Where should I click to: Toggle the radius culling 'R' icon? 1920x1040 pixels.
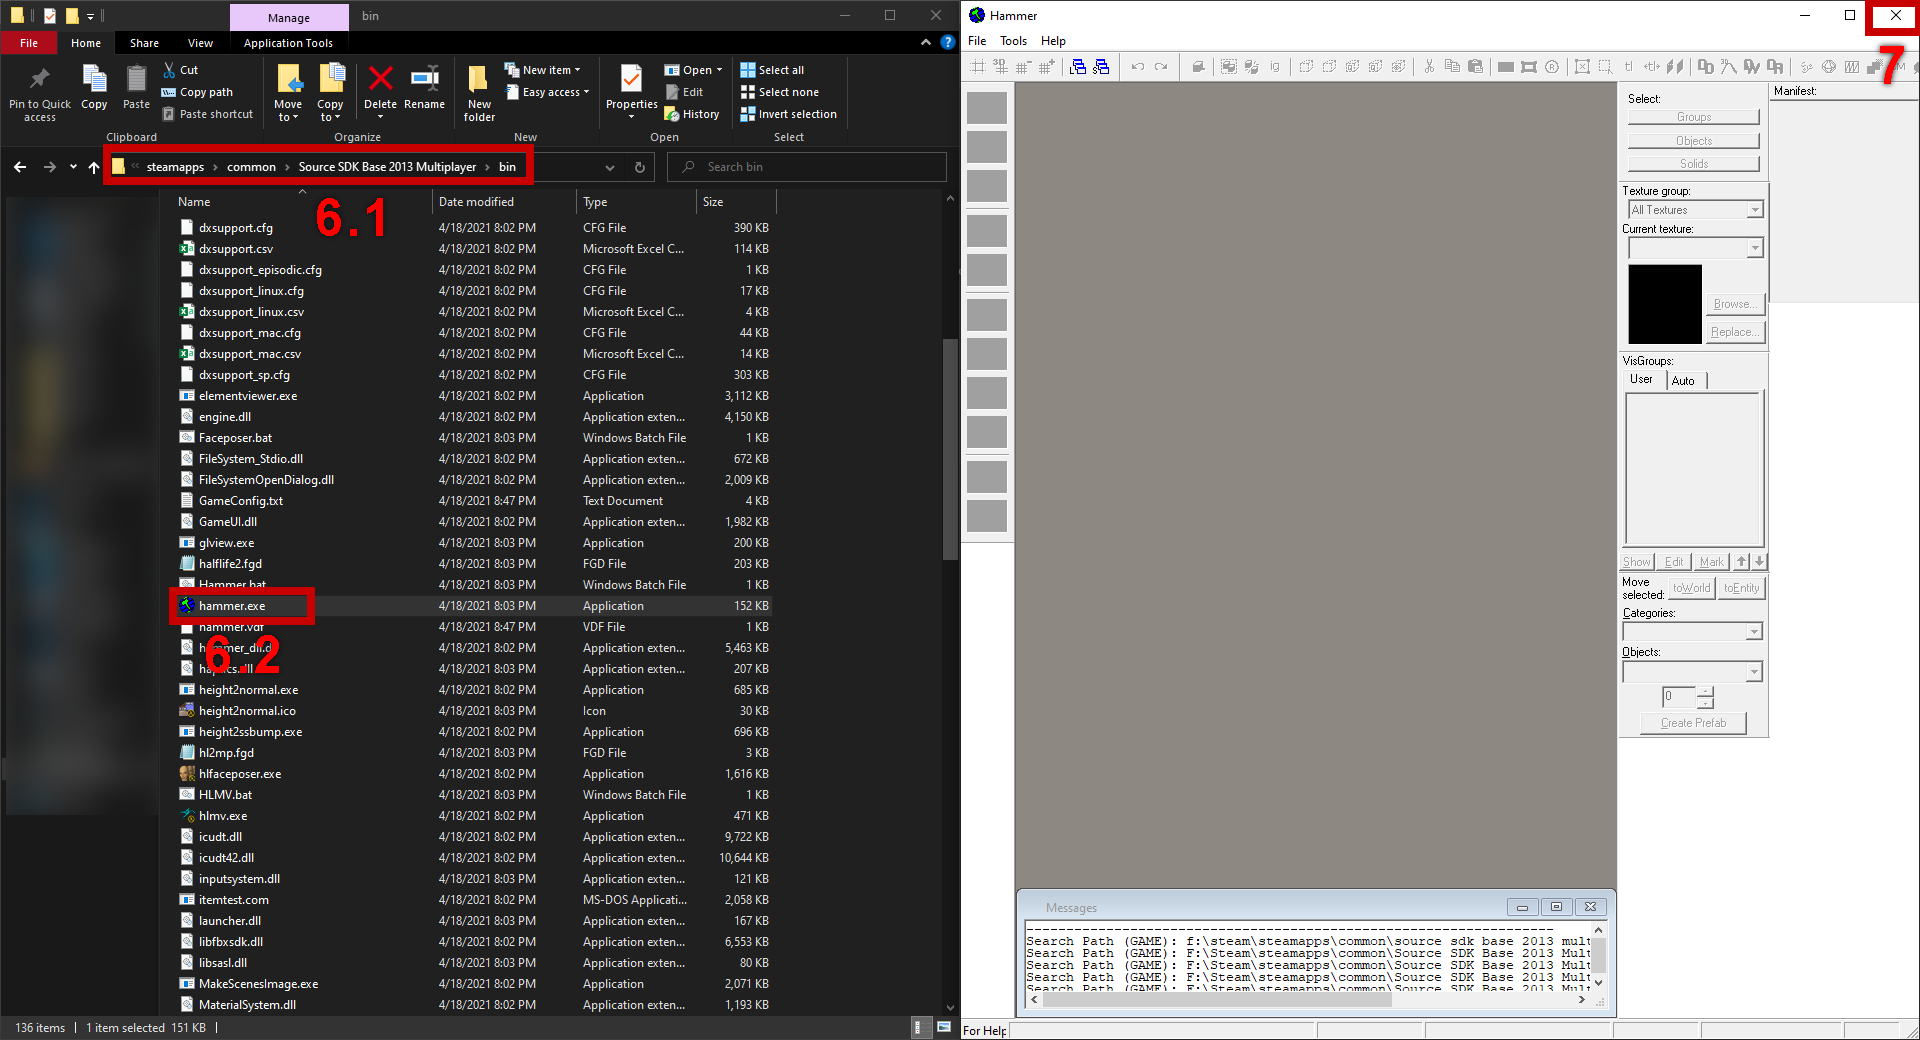[1552, 67]
